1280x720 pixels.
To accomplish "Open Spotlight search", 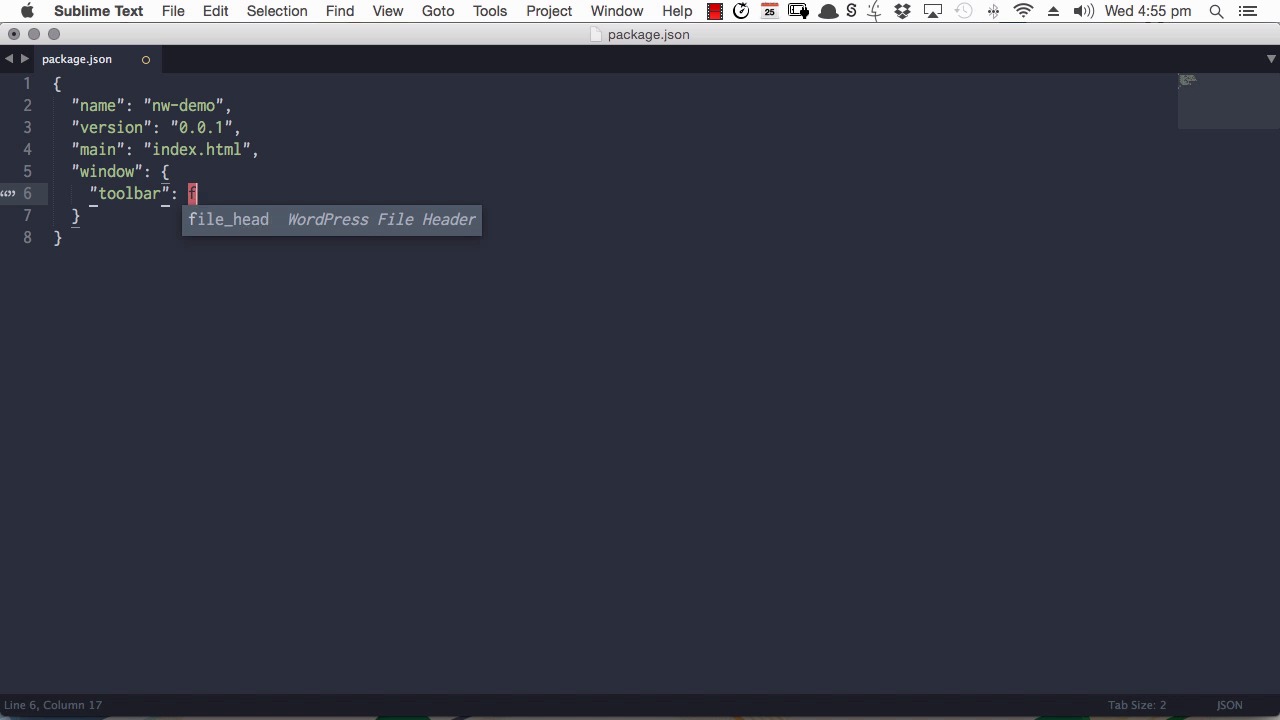I will point(1216,11).
